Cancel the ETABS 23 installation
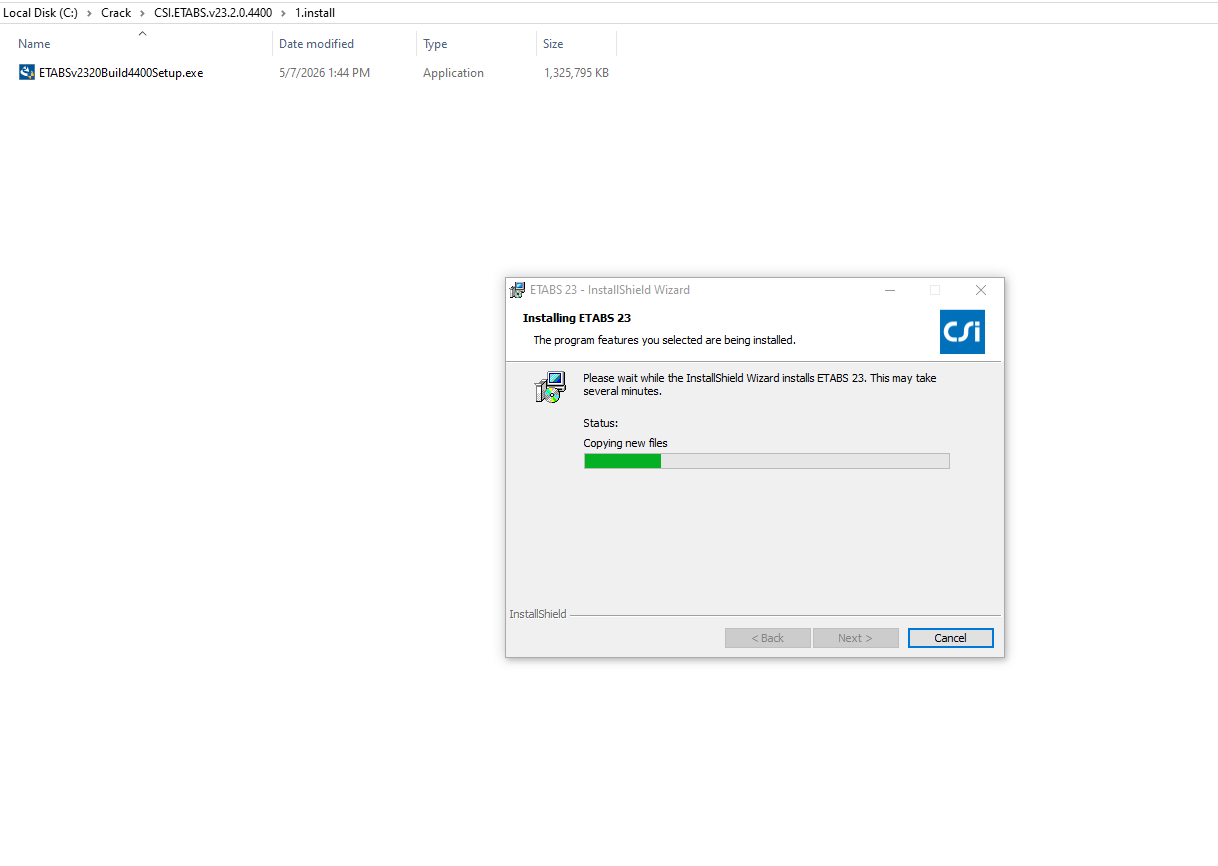The height and width of the screenshot is (866, 1218). [950, 638]
